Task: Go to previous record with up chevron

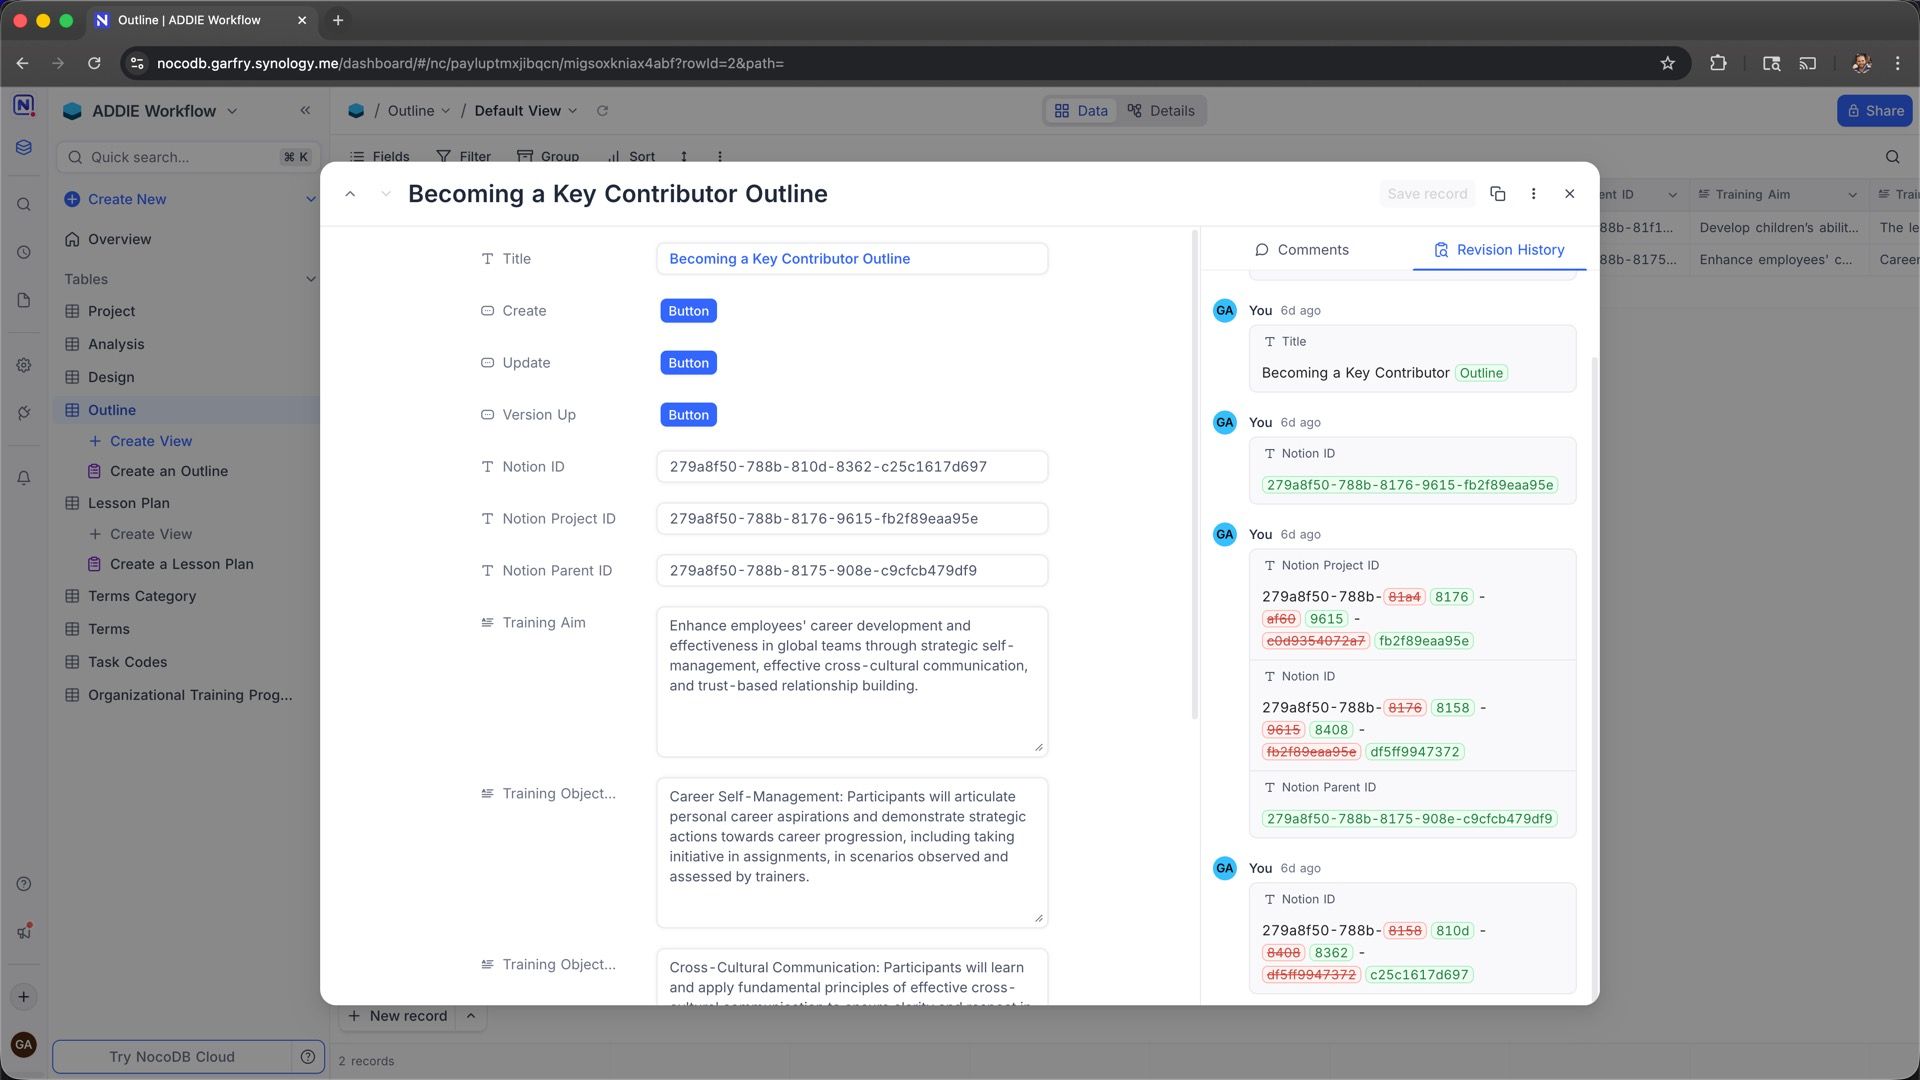Action: tap(350, 194)
